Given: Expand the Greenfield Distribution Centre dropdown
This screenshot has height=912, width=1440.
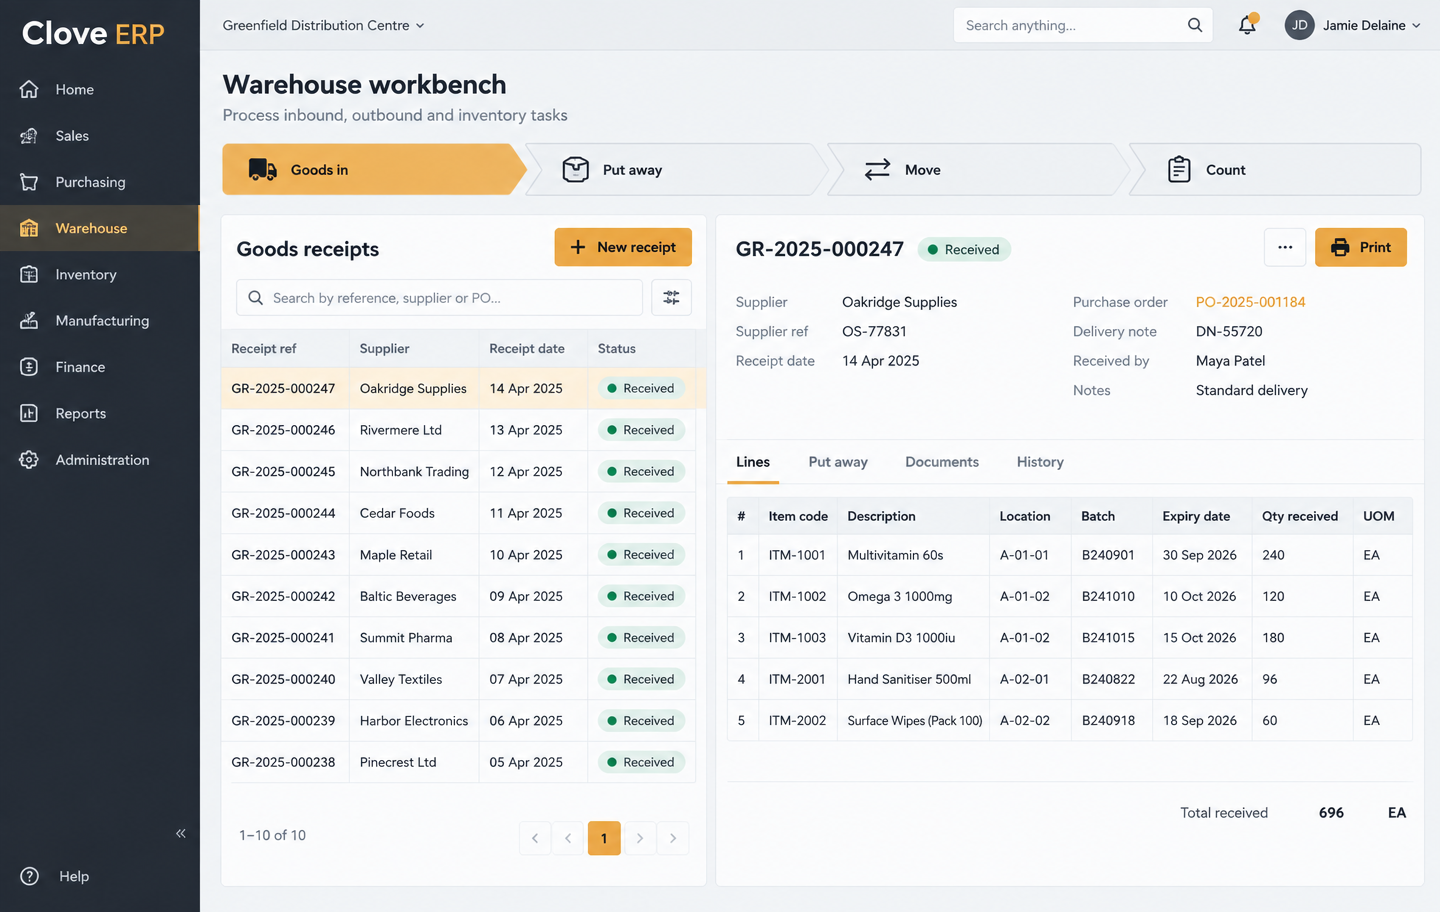Looking at the screenshot, I should pos(323,25).
